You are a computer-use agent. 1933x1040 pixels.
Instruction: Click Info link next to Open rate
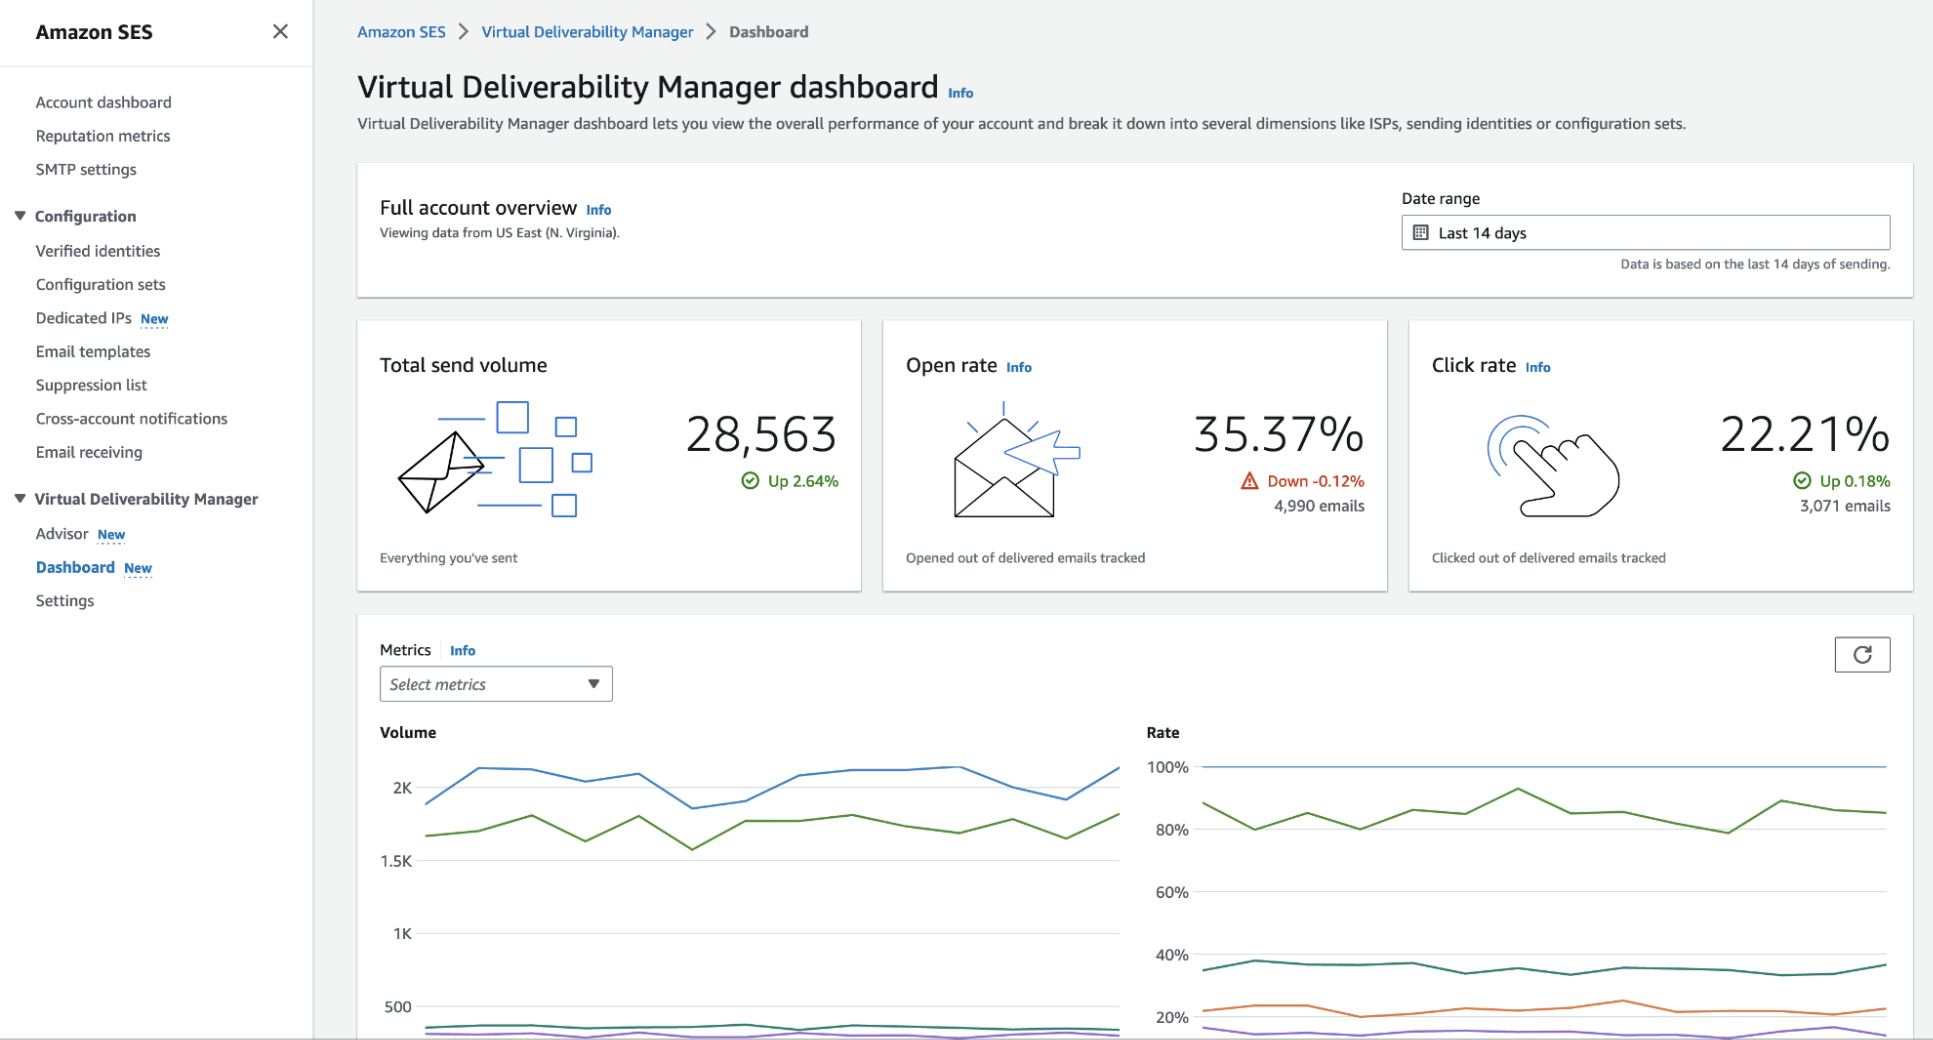(1018, 368)
